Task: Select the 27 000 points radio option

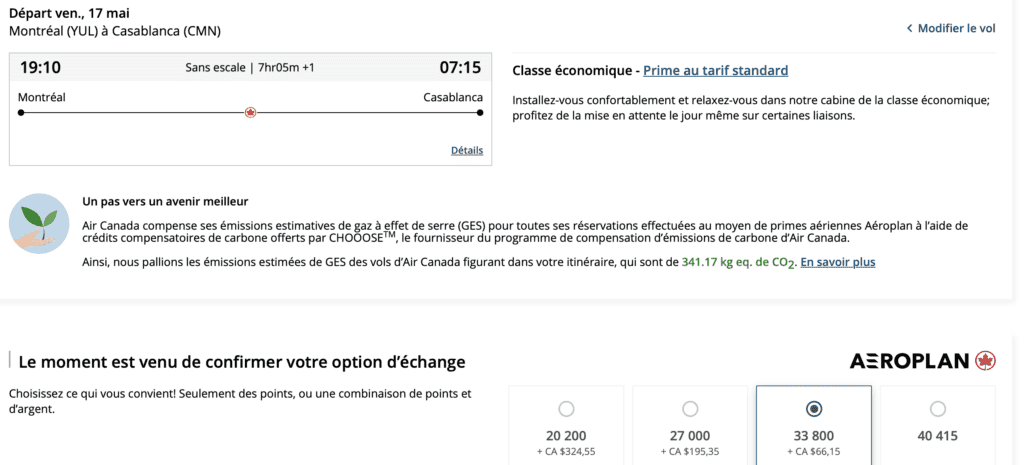Action: pos(690,409)
